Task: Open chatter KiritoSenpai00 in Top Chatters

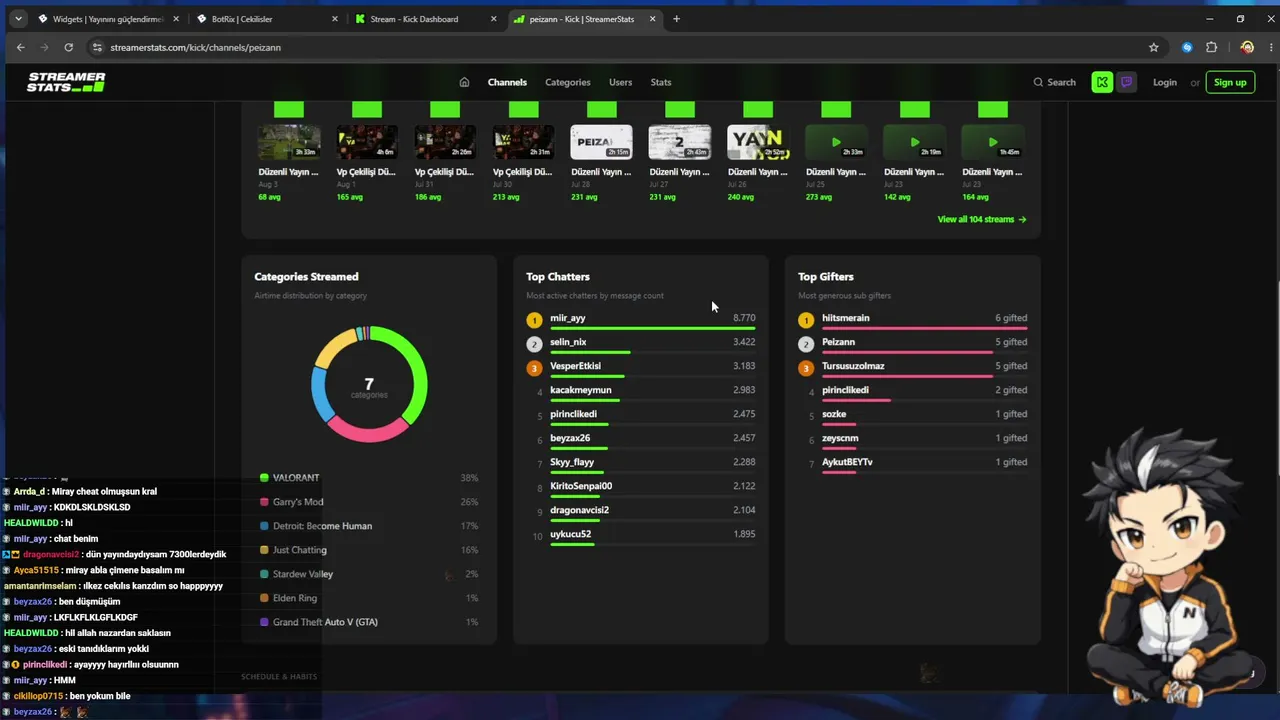Action: pos(581,486)
